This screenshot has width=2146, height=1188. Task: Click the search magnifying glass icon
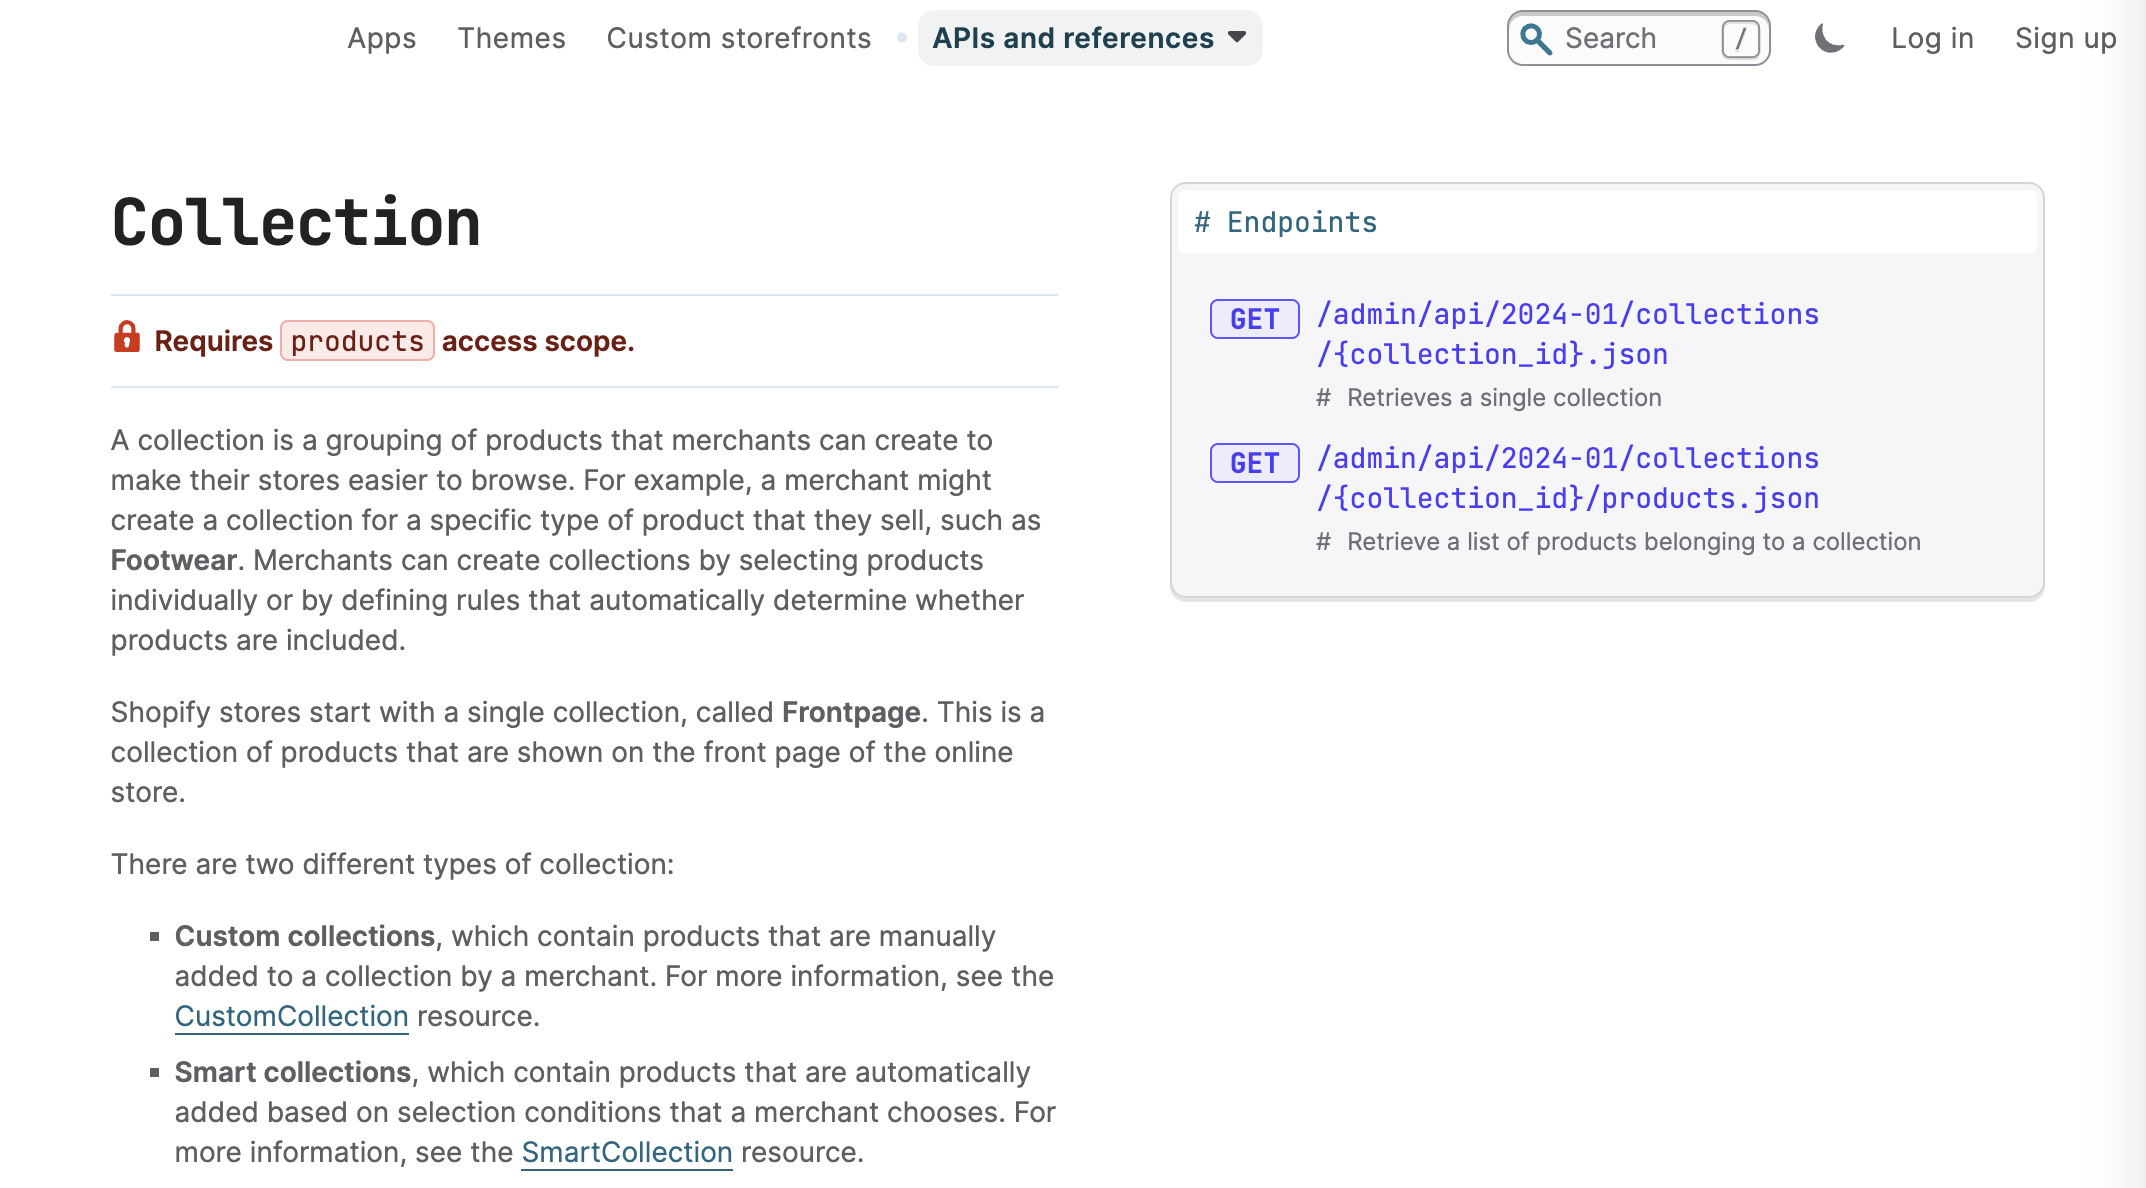click(x=1537, y=38)
